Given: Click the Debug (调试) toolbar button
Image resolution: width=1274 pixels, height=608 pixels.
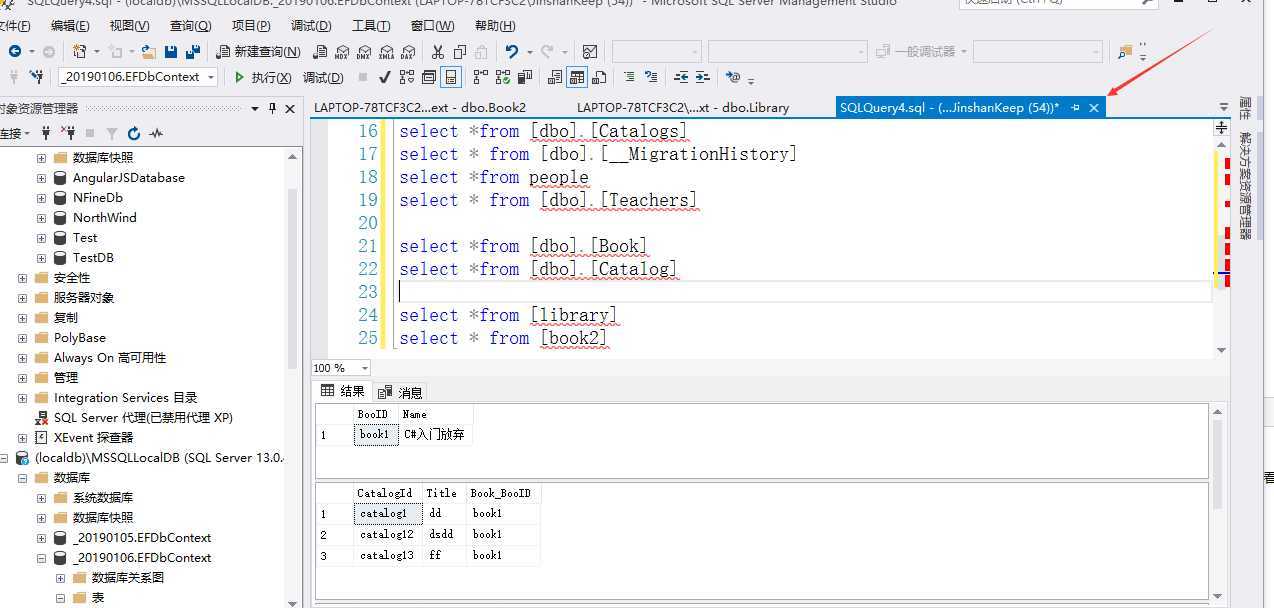Looking at the screenshot, I should click(x=322, y=77).
